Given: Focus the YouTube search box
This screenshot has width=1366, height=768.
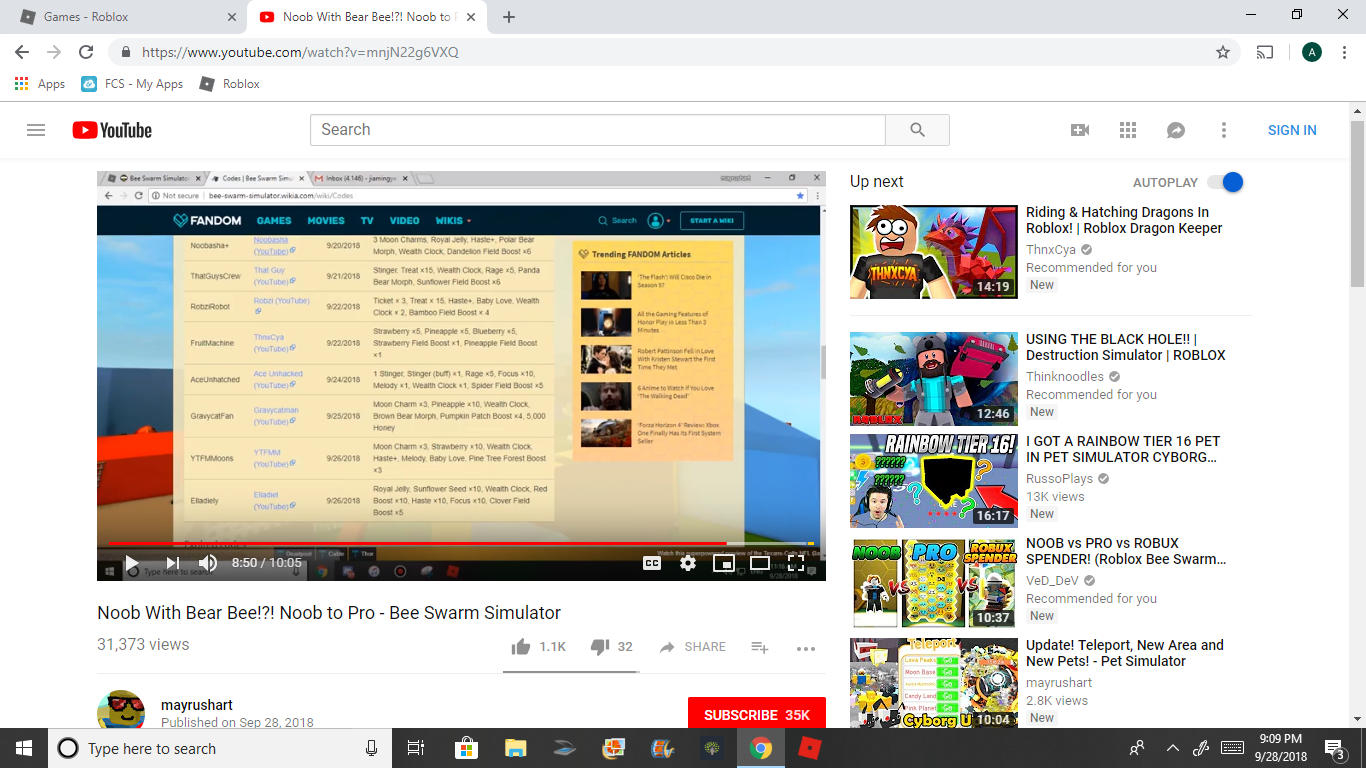Looking at the screenshot, I should pos(598,130).
